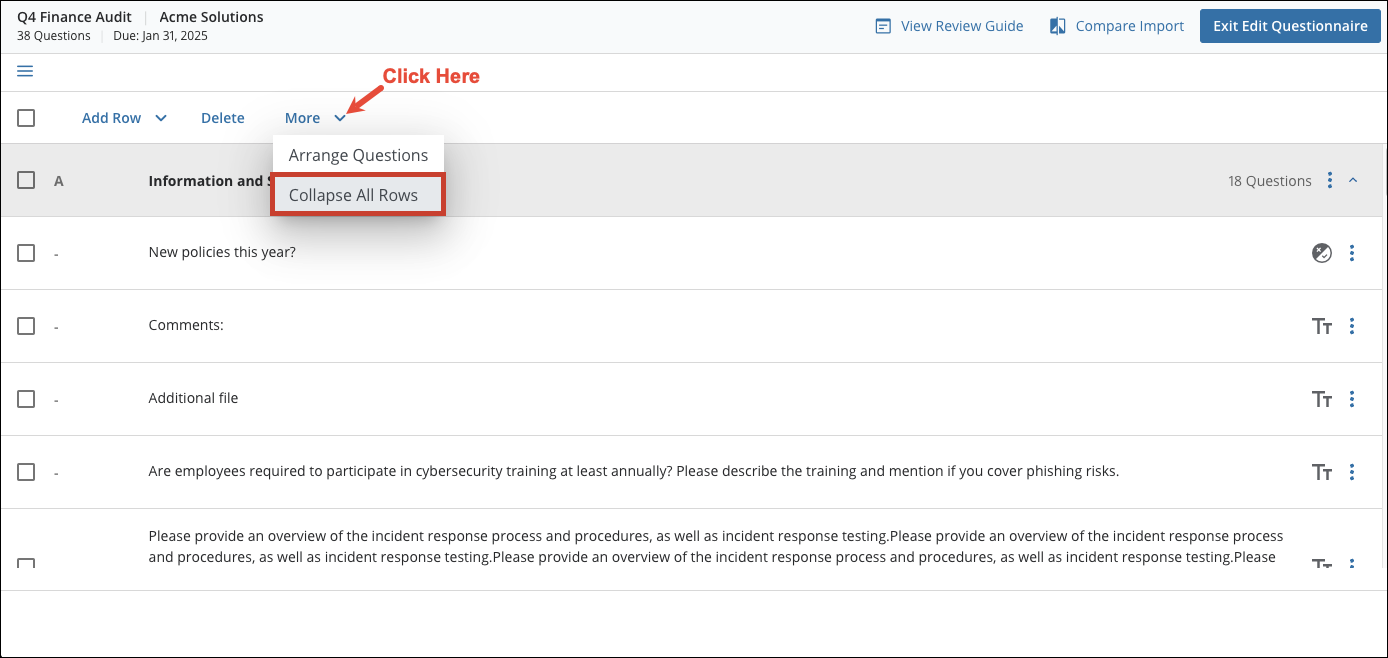The width and height of the screenshot is (1388, 658).
Task: Click text type icon on 'Comments:' row
Action: click(x=1321, y=326)
